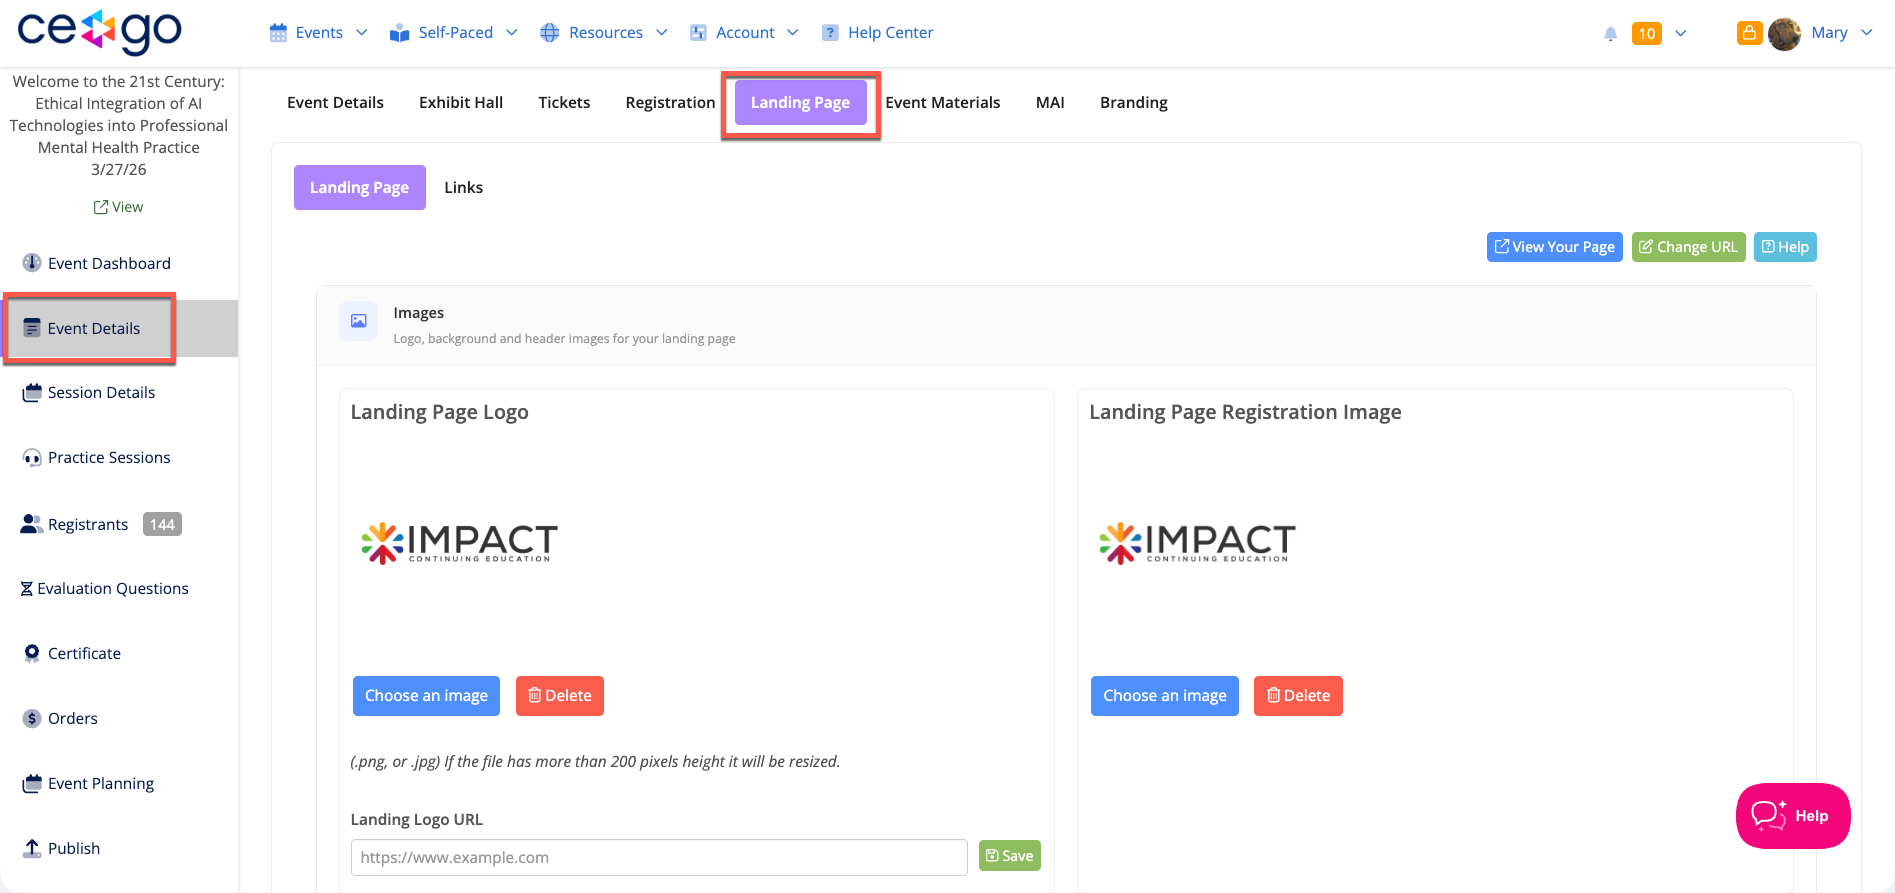Click Mary's profile avatar
Viewport: 1895px width, 893px height.
pyautogui.click(x=1784, y=33)
